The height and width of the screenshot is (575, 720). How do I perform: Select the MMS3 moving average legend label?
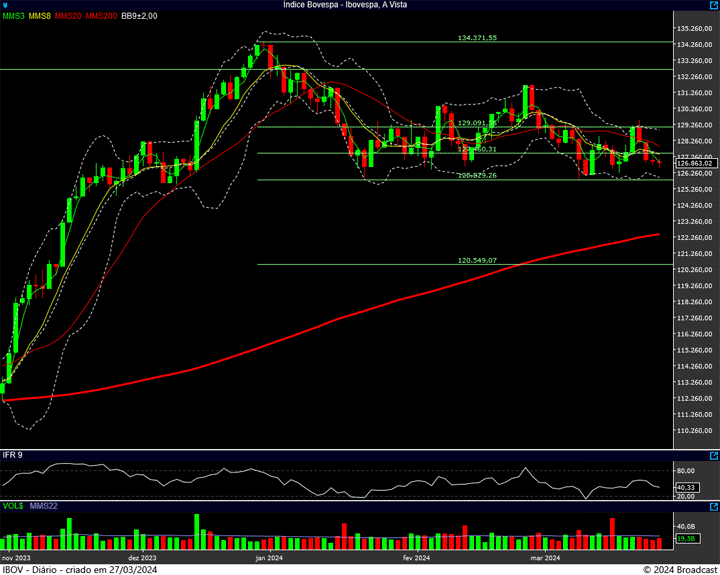tap(13, 16)
